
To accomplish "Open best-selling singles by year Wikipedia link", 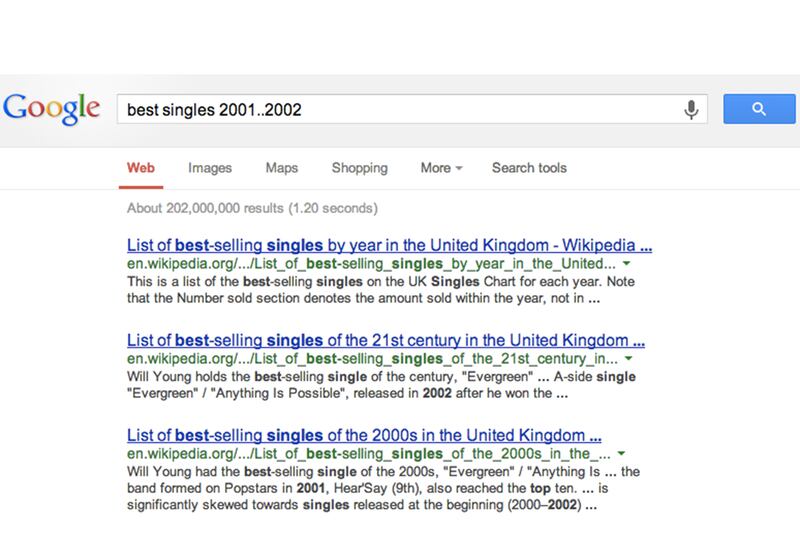I will [x=391, y=245].
